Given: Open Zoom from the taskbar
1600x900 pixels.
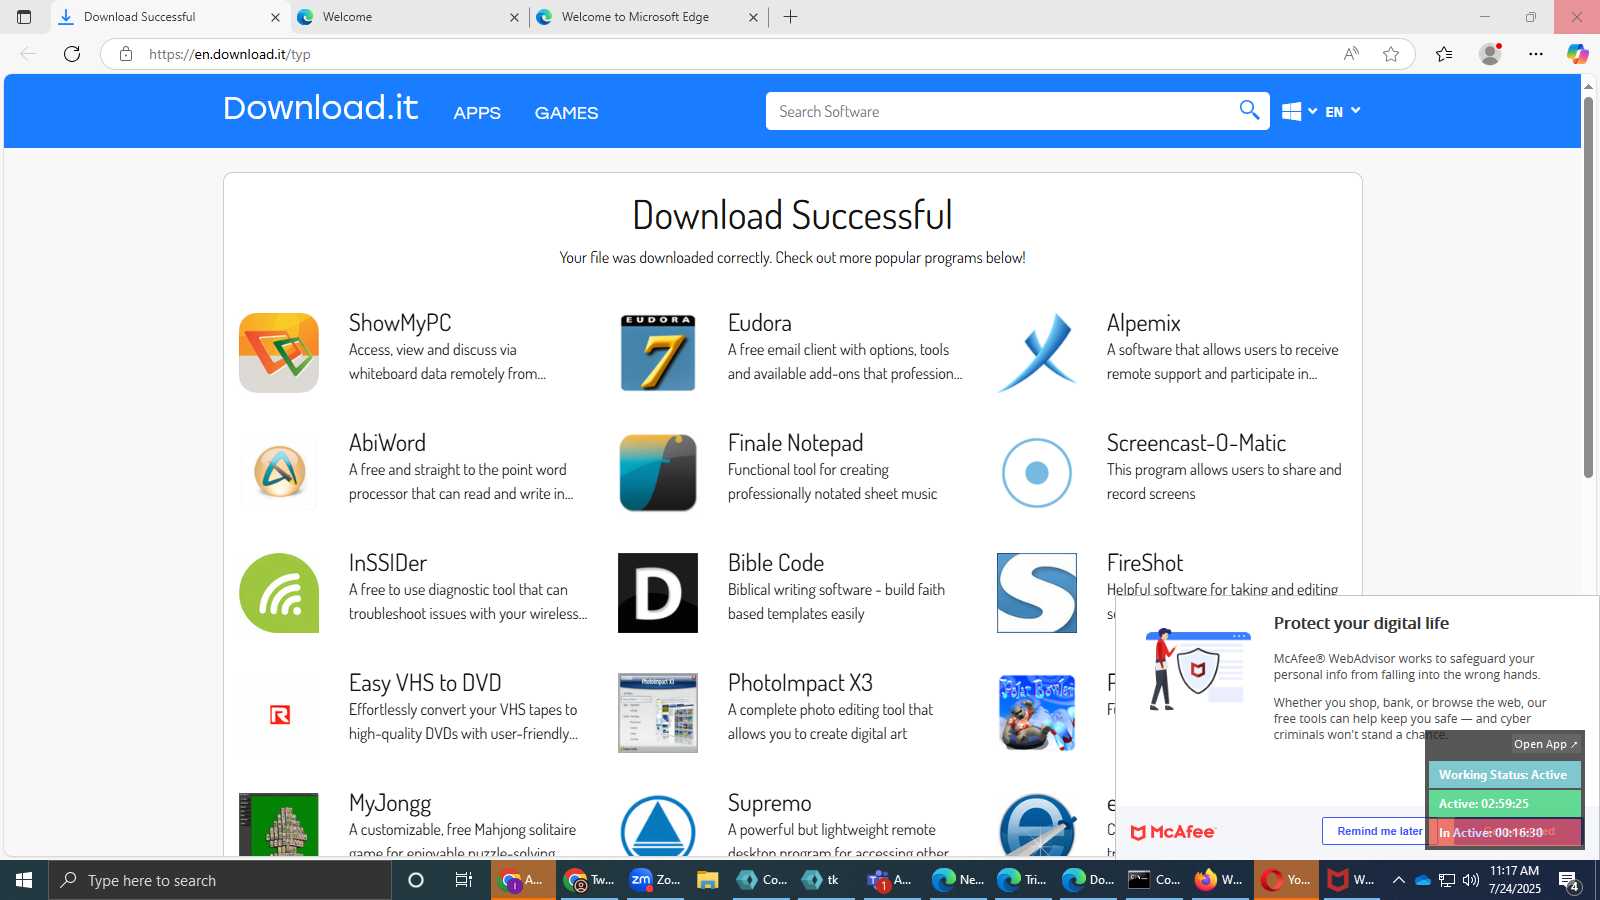Looking at the screenshot, I should point(655,880).
